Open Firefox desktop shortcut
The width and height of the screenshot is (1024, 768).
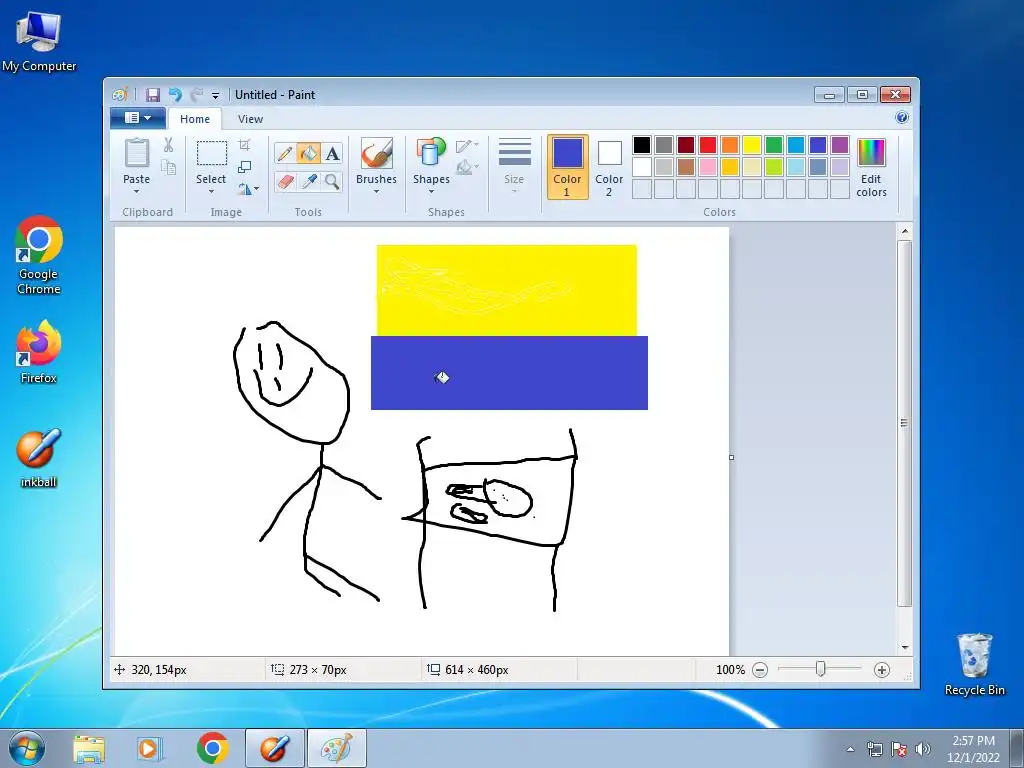pos(39,351)
